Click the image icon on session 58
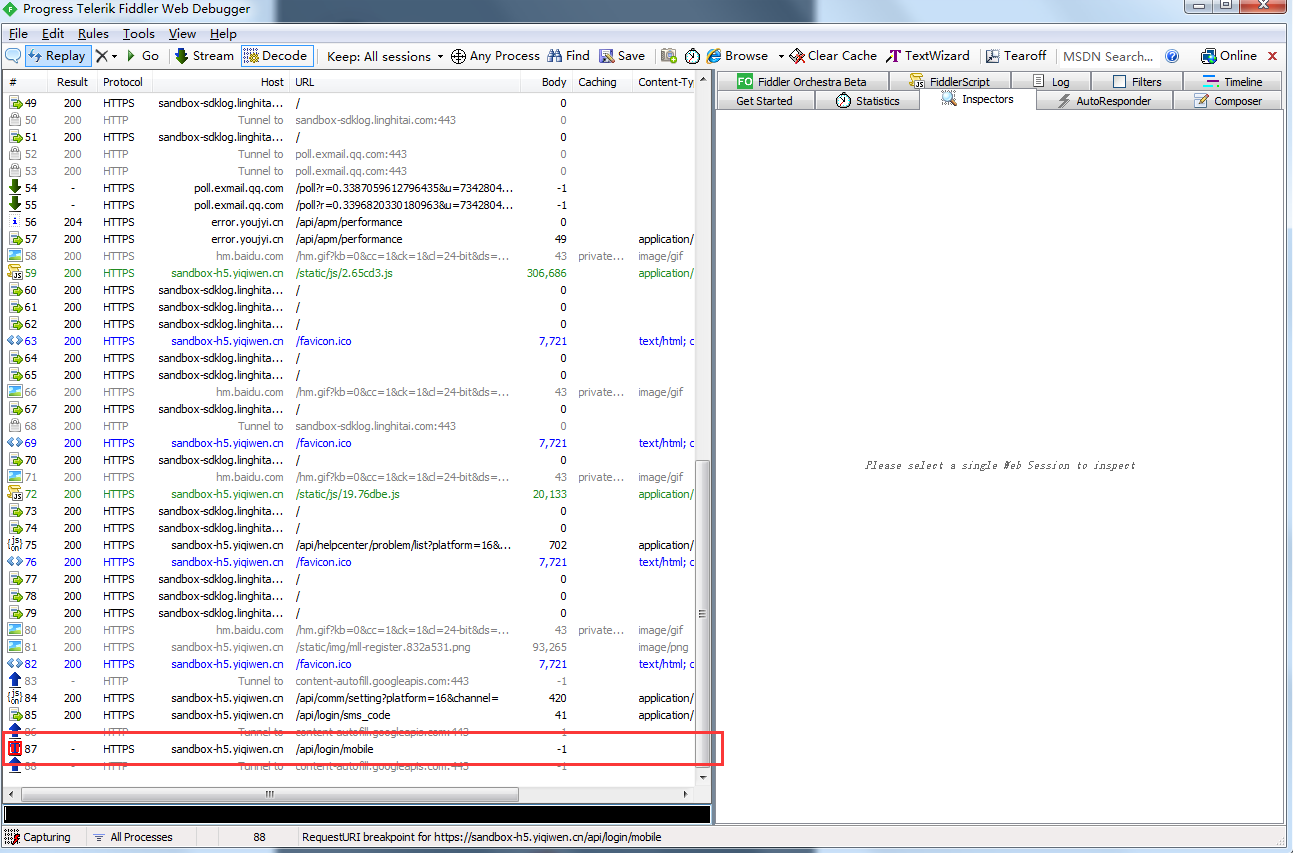 click(14, 256)
